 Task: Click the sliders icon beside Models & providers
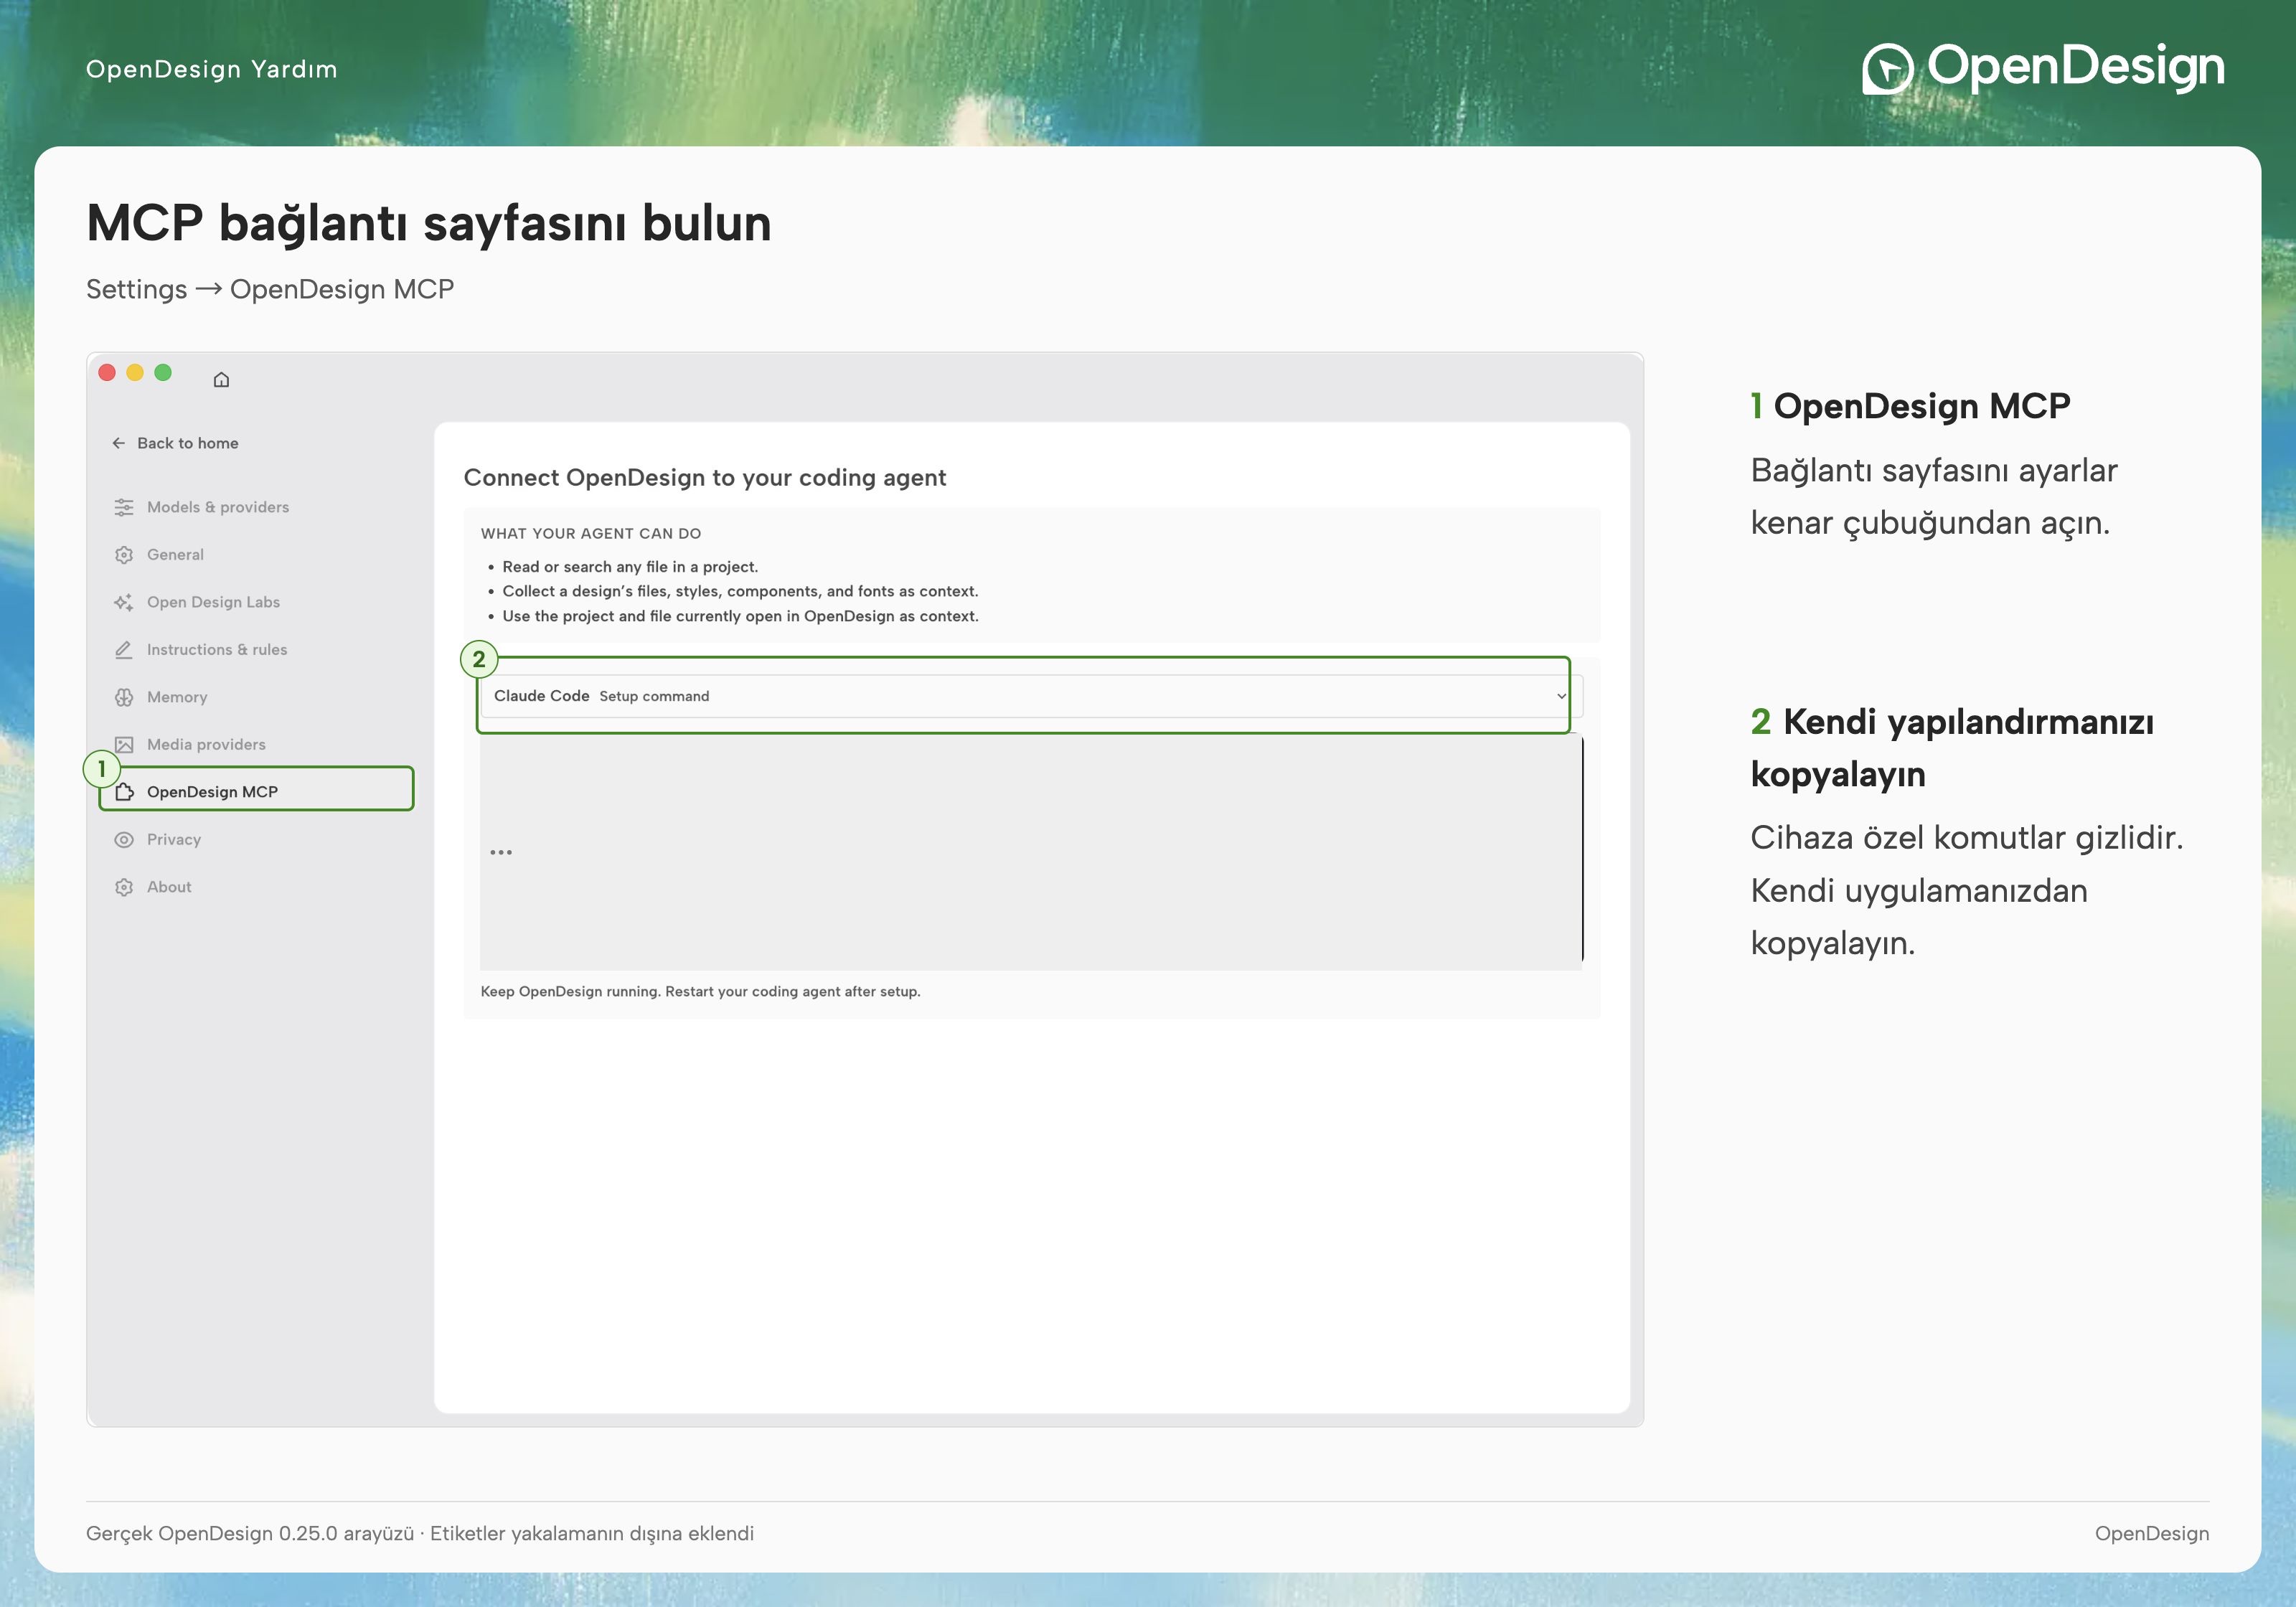pos(124,507)
